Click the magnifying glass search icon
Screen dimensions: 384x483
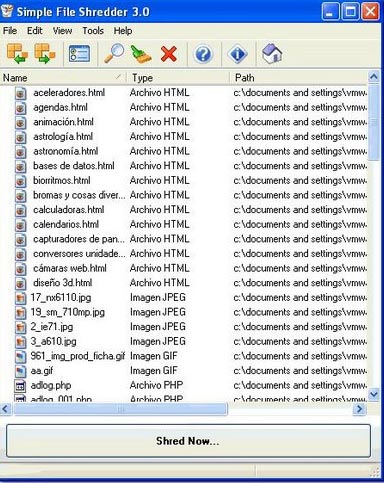click(x=114, y=54)
